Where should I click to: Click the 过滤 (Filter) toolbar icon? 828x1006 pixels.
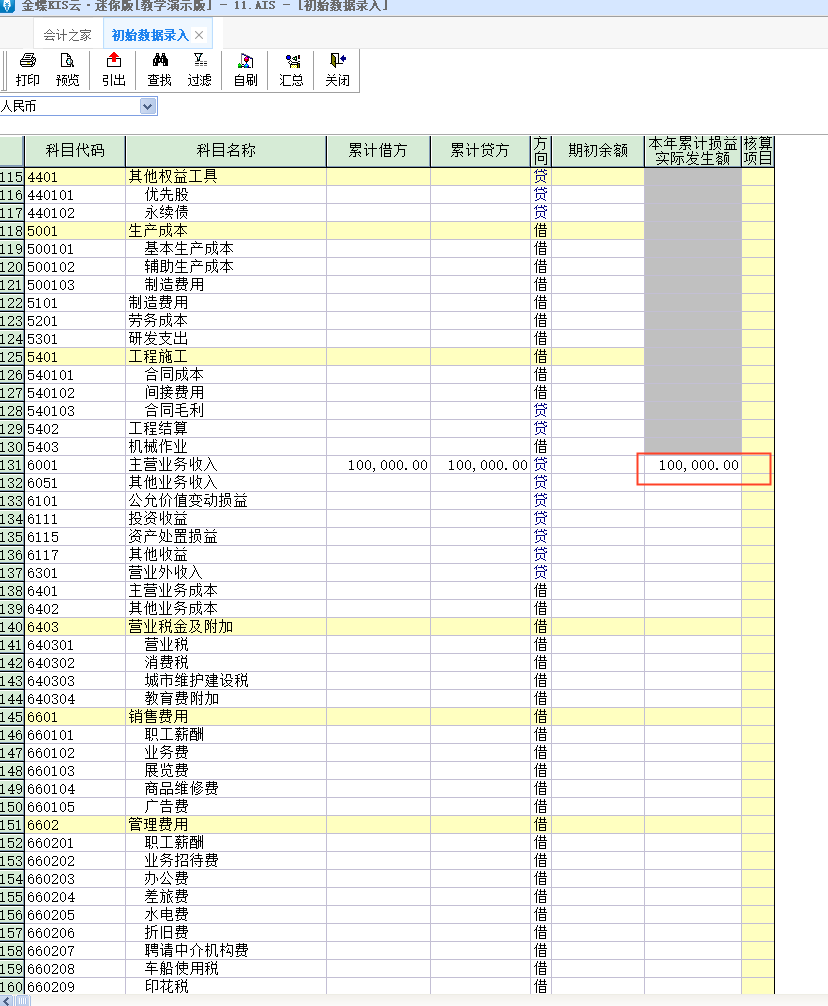(x=200, y=69)
